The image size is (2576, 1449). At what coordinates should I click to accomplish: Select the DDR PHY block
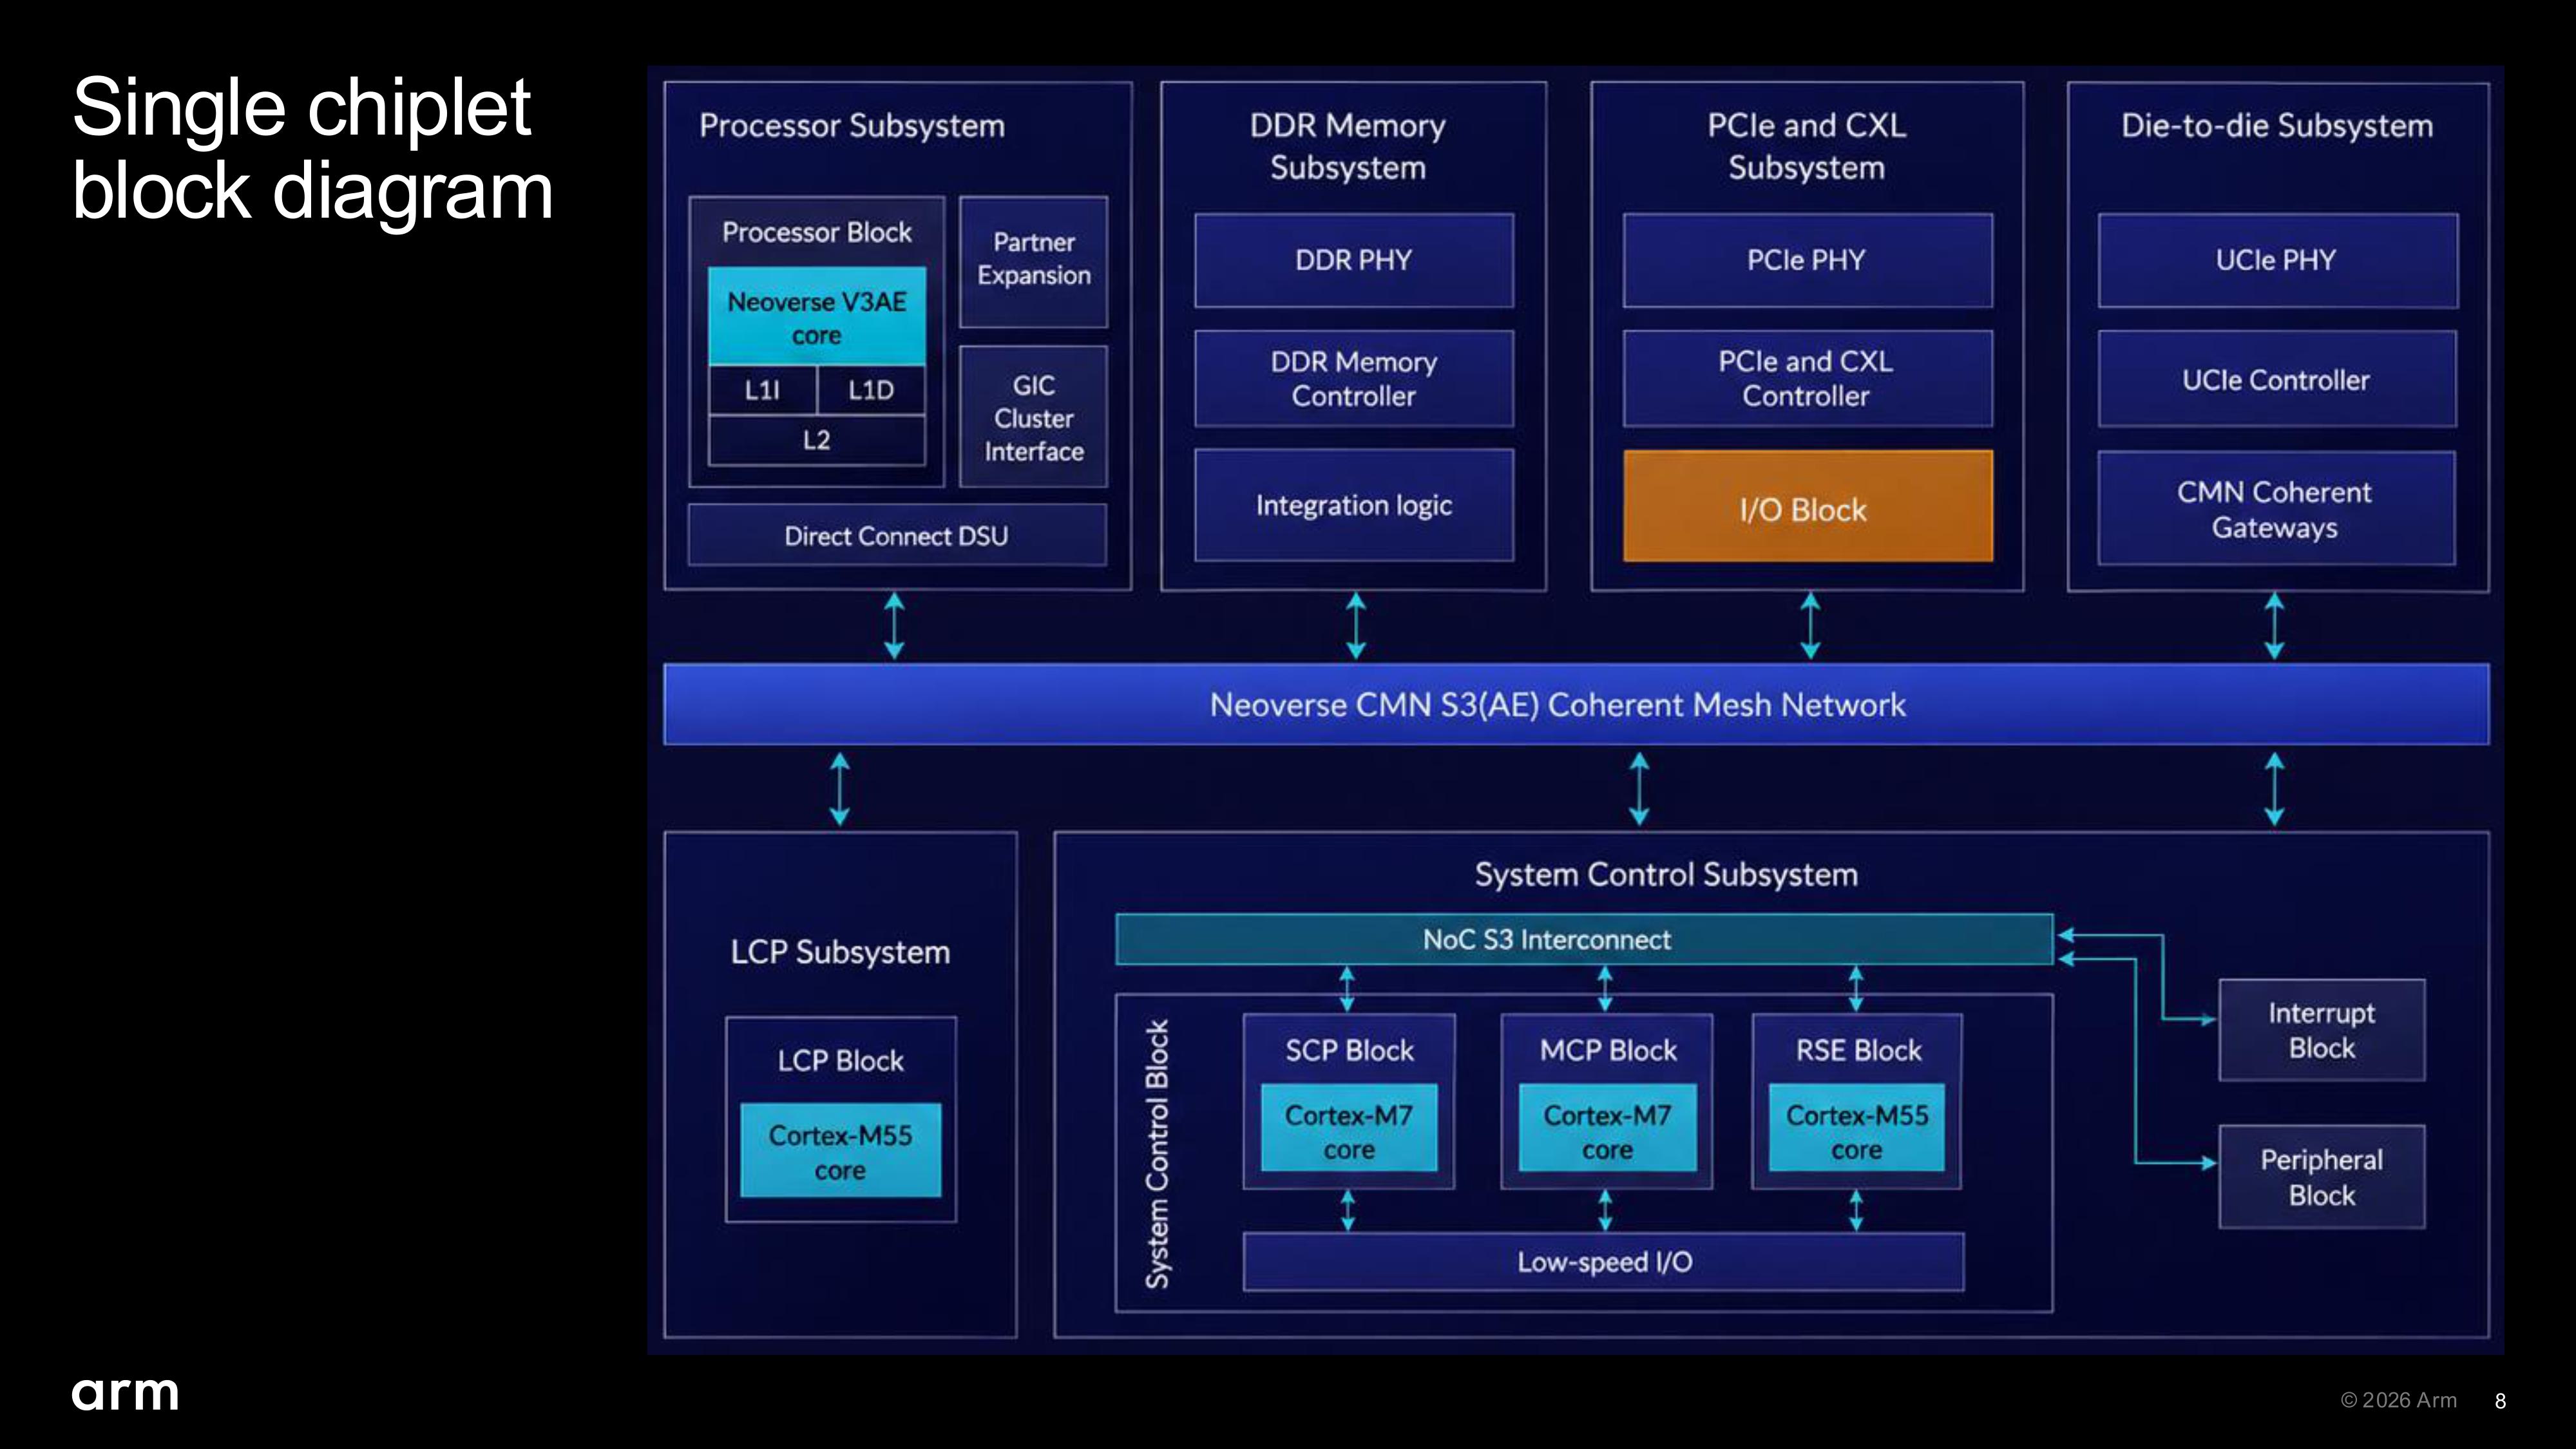pyautogui.click(x=1354, y=260)
